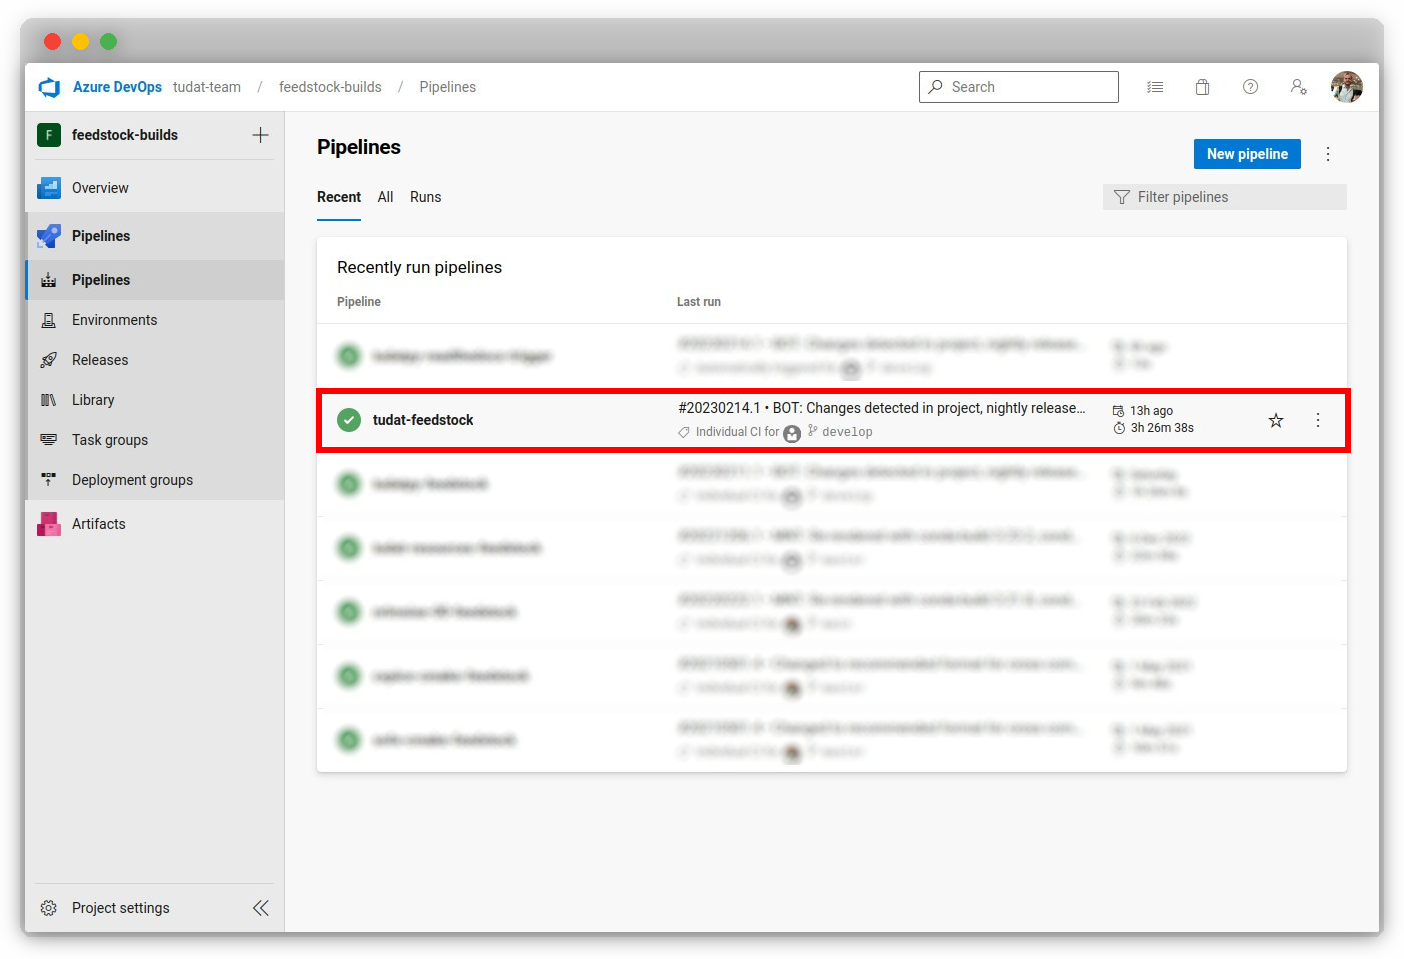Click the Pipeline column header

tap(359, 302)
